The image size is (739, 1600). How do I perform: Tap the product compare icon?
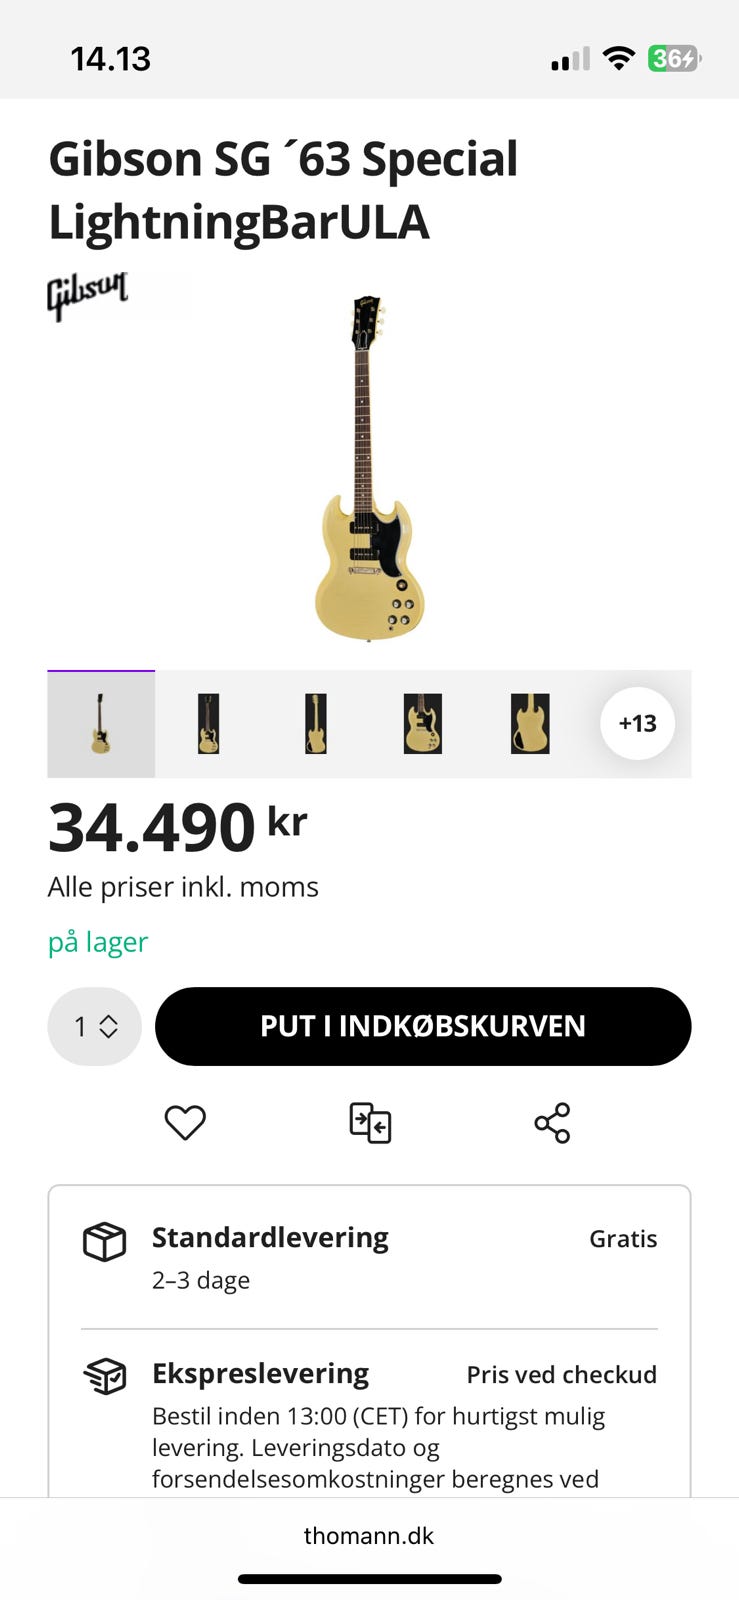(x=370, y=1123)
